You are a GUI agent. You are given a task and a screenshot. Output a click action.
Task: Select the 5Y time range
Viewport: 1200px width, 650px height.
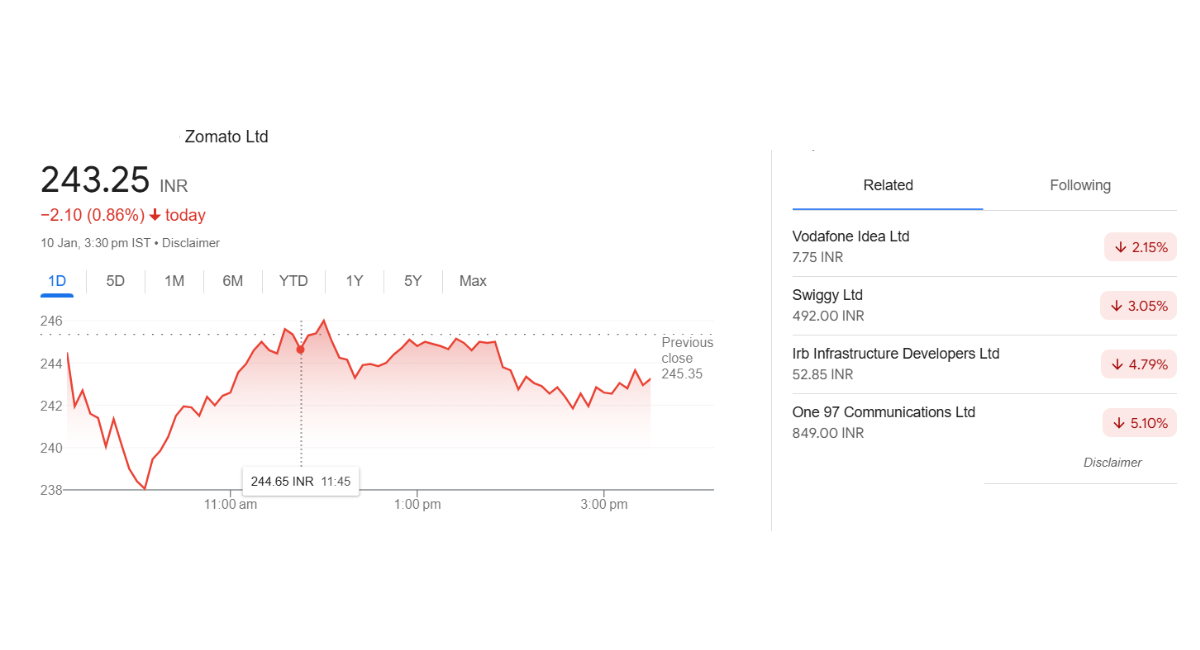(x=413, y=281)
